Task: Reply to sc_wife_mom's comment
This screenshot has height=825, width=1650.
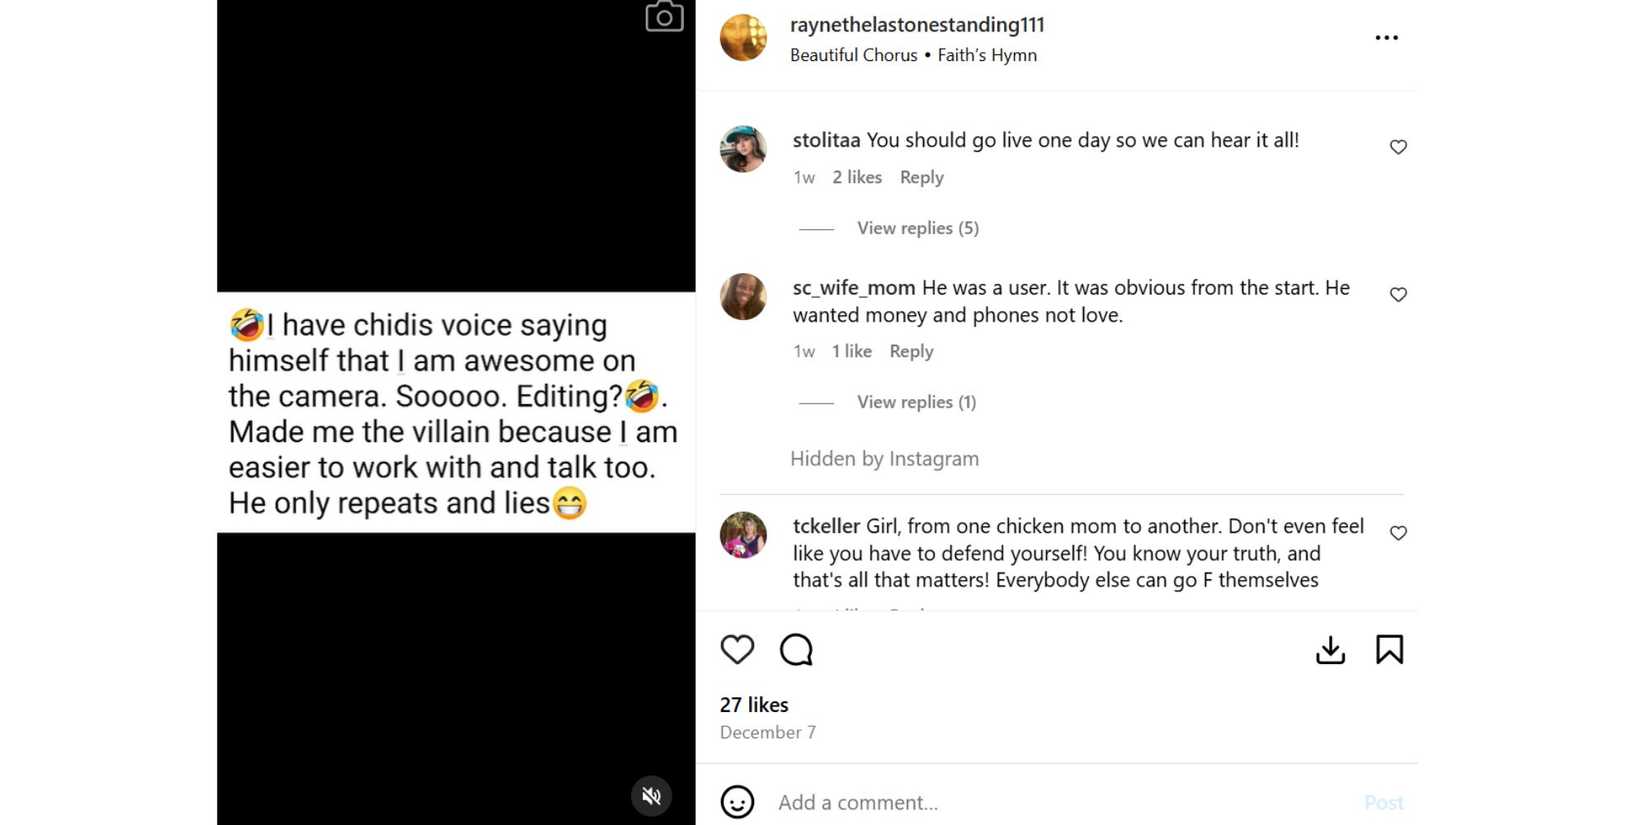Action: pos(911,351)
